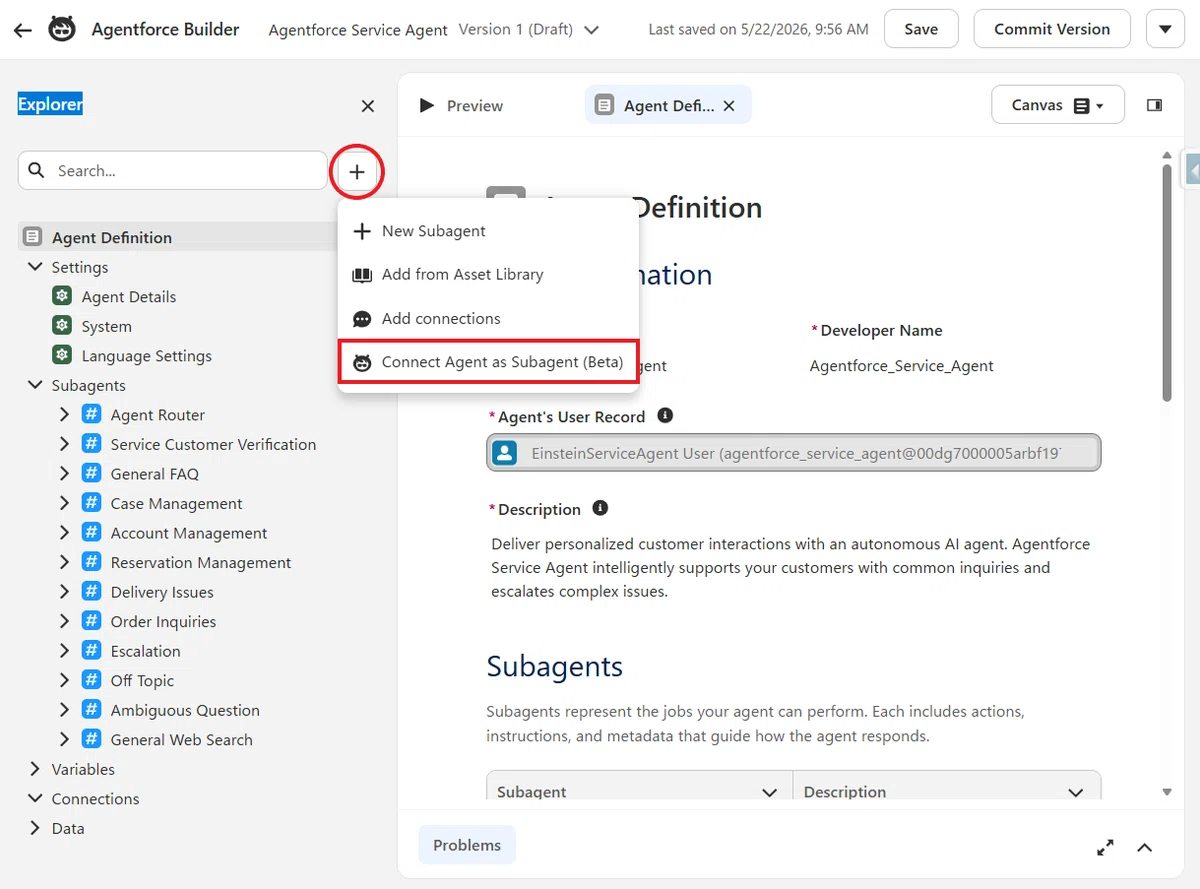The width and height of the screenshot is (1200, 889).
Task: Open the Description column header dropdown
Action: [1076, 792]
